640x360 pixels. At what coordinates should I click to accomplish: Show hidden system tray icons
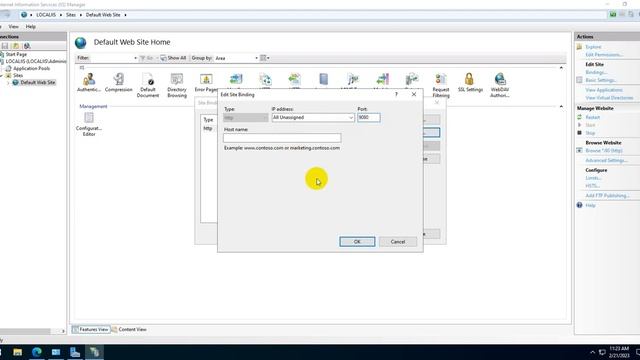[x=592, y=352]
